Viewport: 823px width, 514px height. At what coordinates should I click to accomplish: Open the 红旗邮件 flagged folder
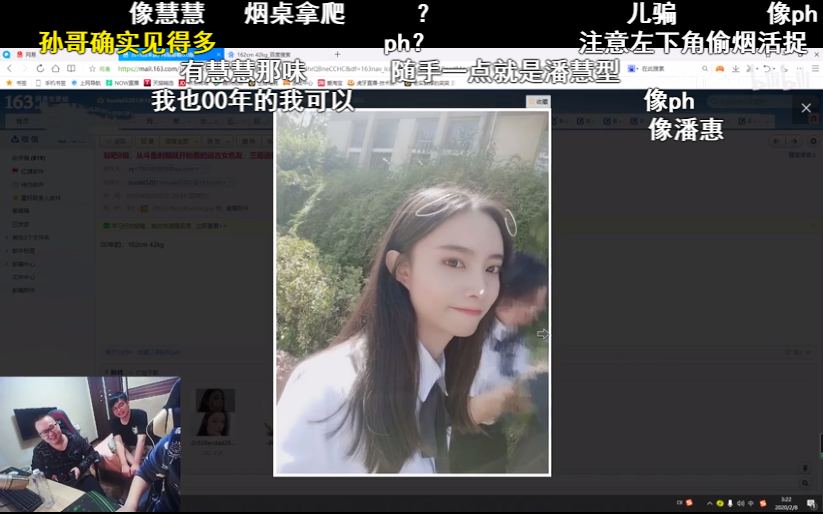[x=28, y=171]
